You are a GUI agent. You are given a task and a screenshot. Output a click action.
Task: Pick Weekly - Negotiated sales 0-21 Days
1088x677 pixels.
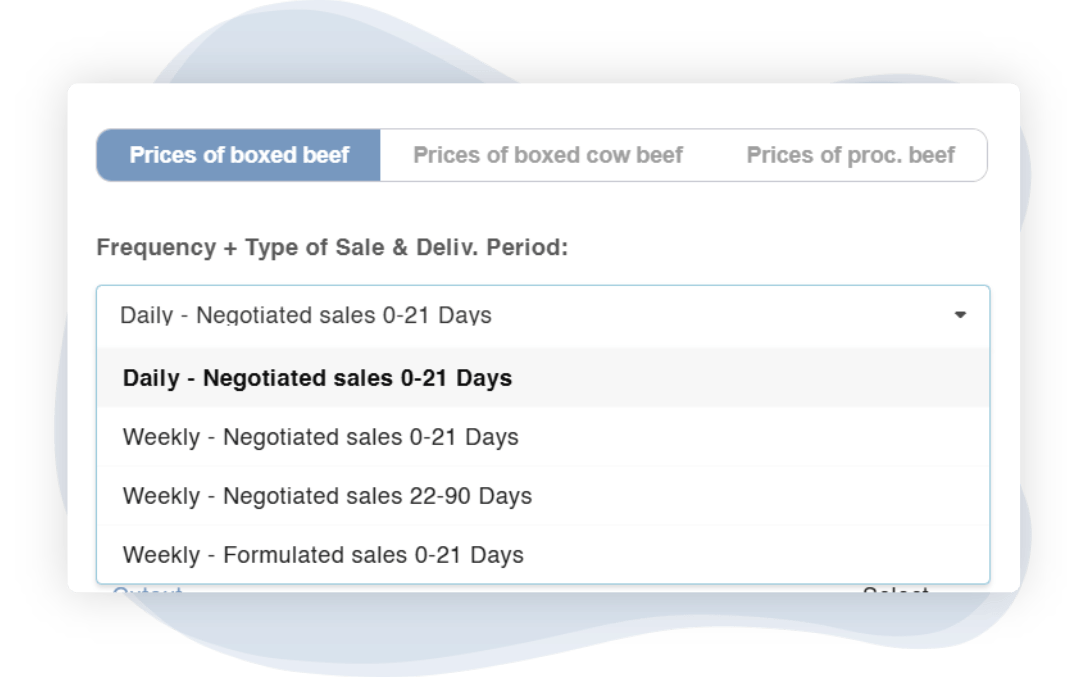point(320,437)
